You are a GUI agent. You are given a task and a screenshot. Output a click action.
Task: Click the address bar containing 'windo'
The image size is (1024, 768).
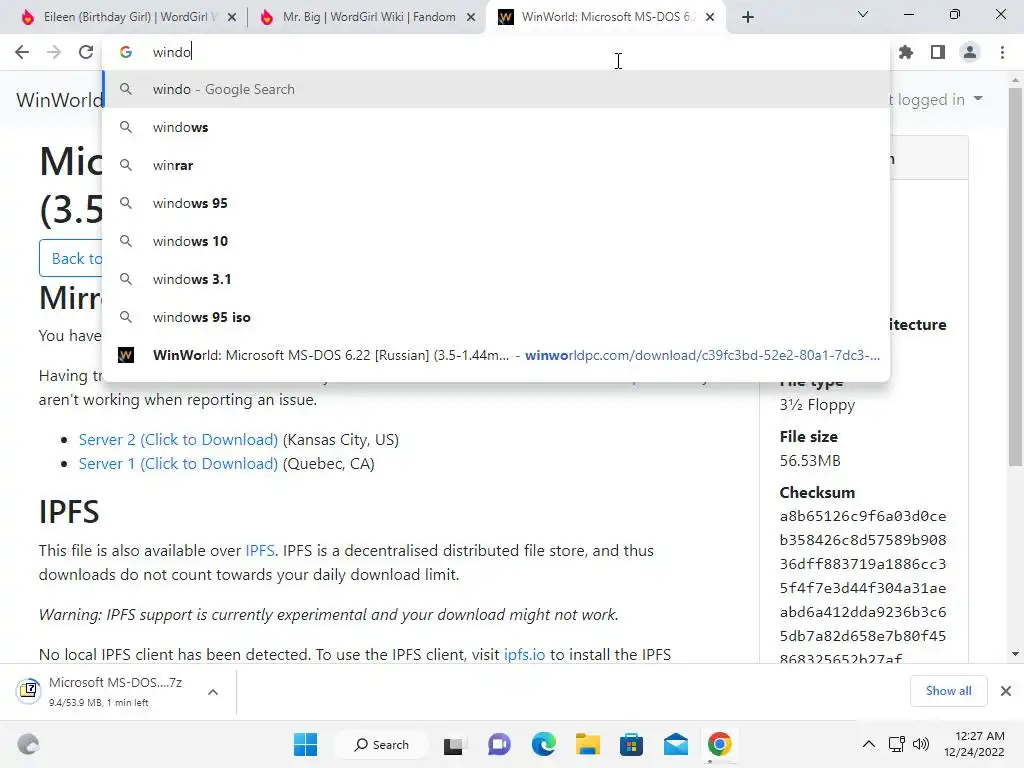(x=496, y=52)
